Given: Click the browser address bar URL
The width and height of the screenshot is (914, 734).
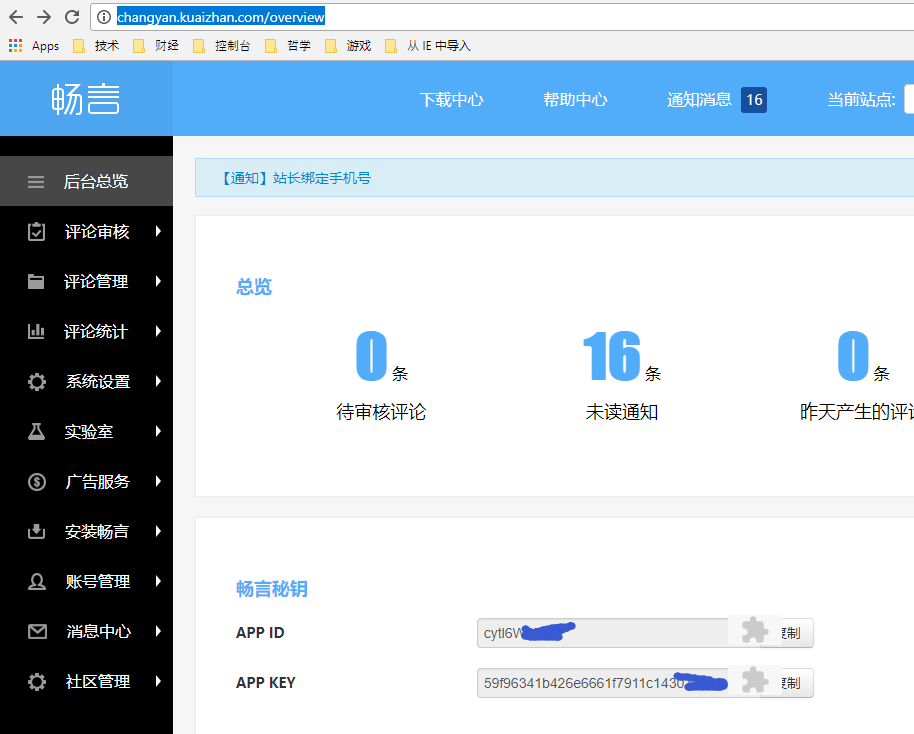Looking at the screenshot, I should coord(221,17).
